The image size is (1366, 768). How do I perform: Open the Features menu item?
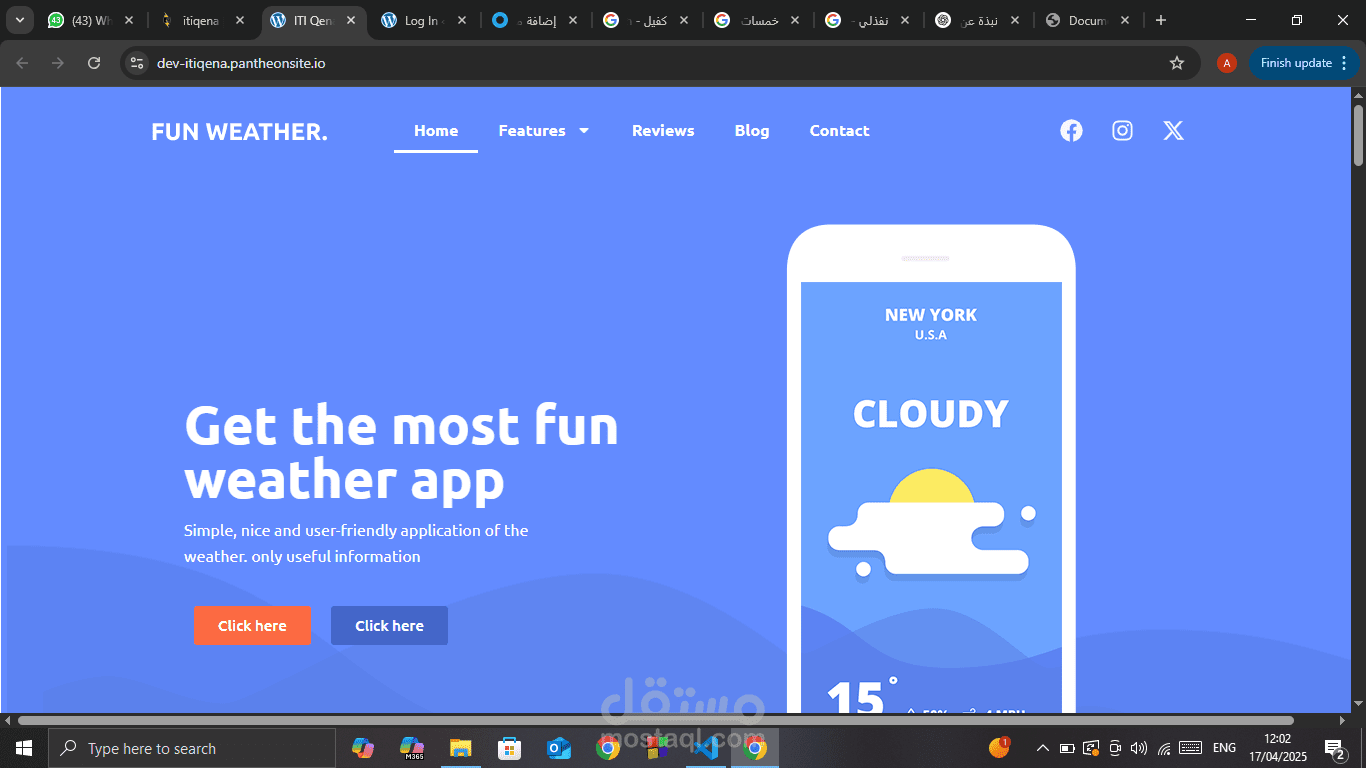point(532,131)
